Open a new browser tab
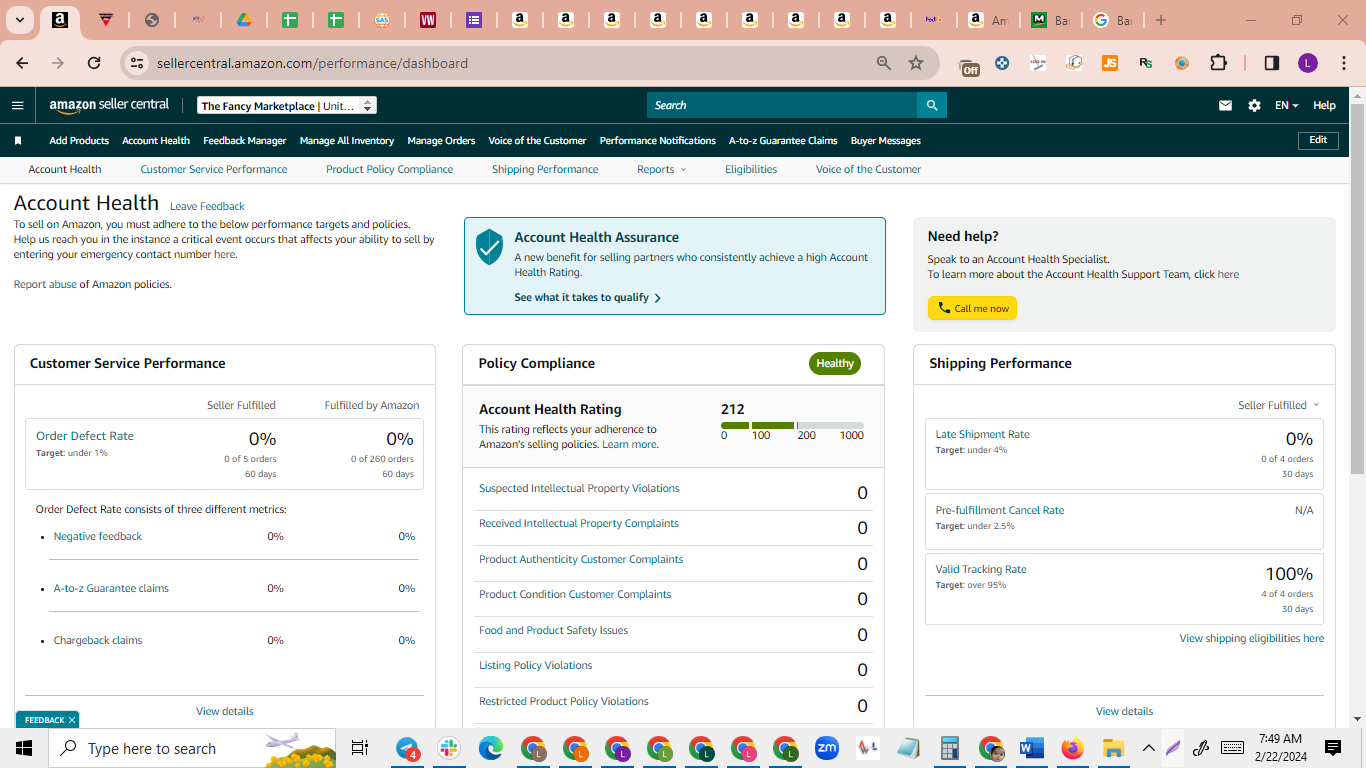Image resolution: width=1366 pixels, height=768 pixels. tap(1161, 20)
